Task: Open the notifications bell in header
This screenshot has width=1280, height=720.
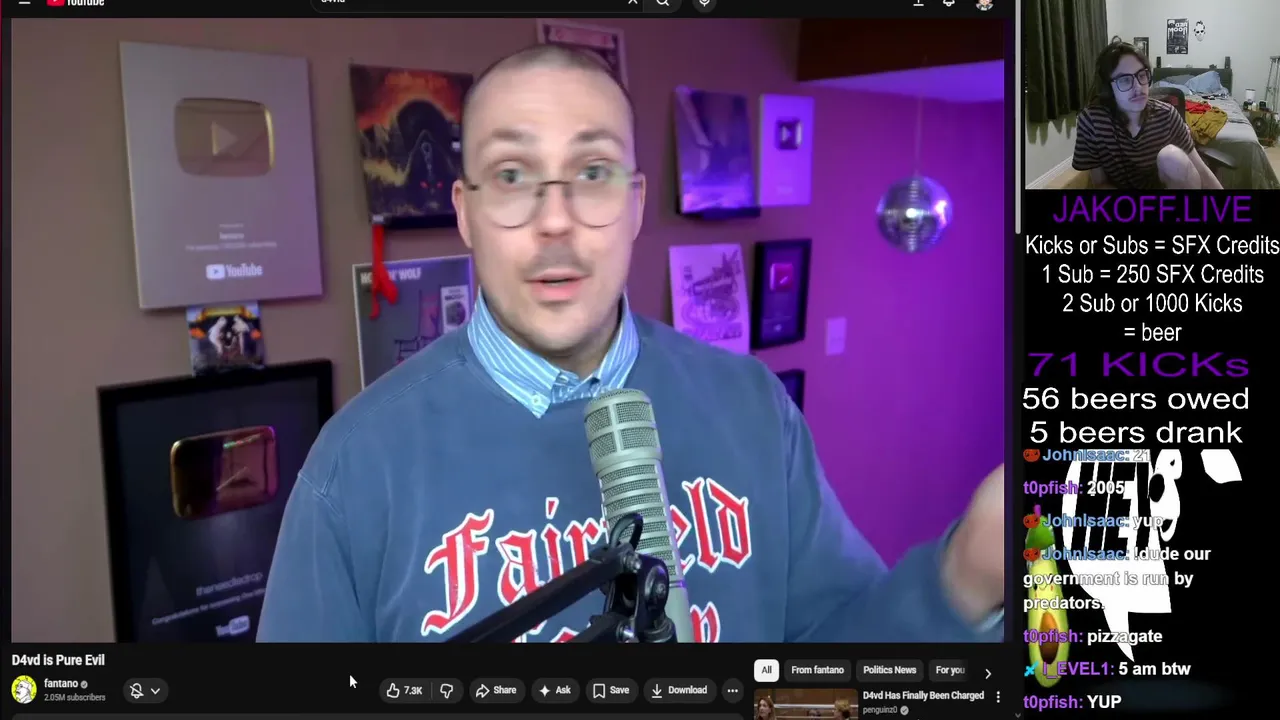Action: coord(949,3)
